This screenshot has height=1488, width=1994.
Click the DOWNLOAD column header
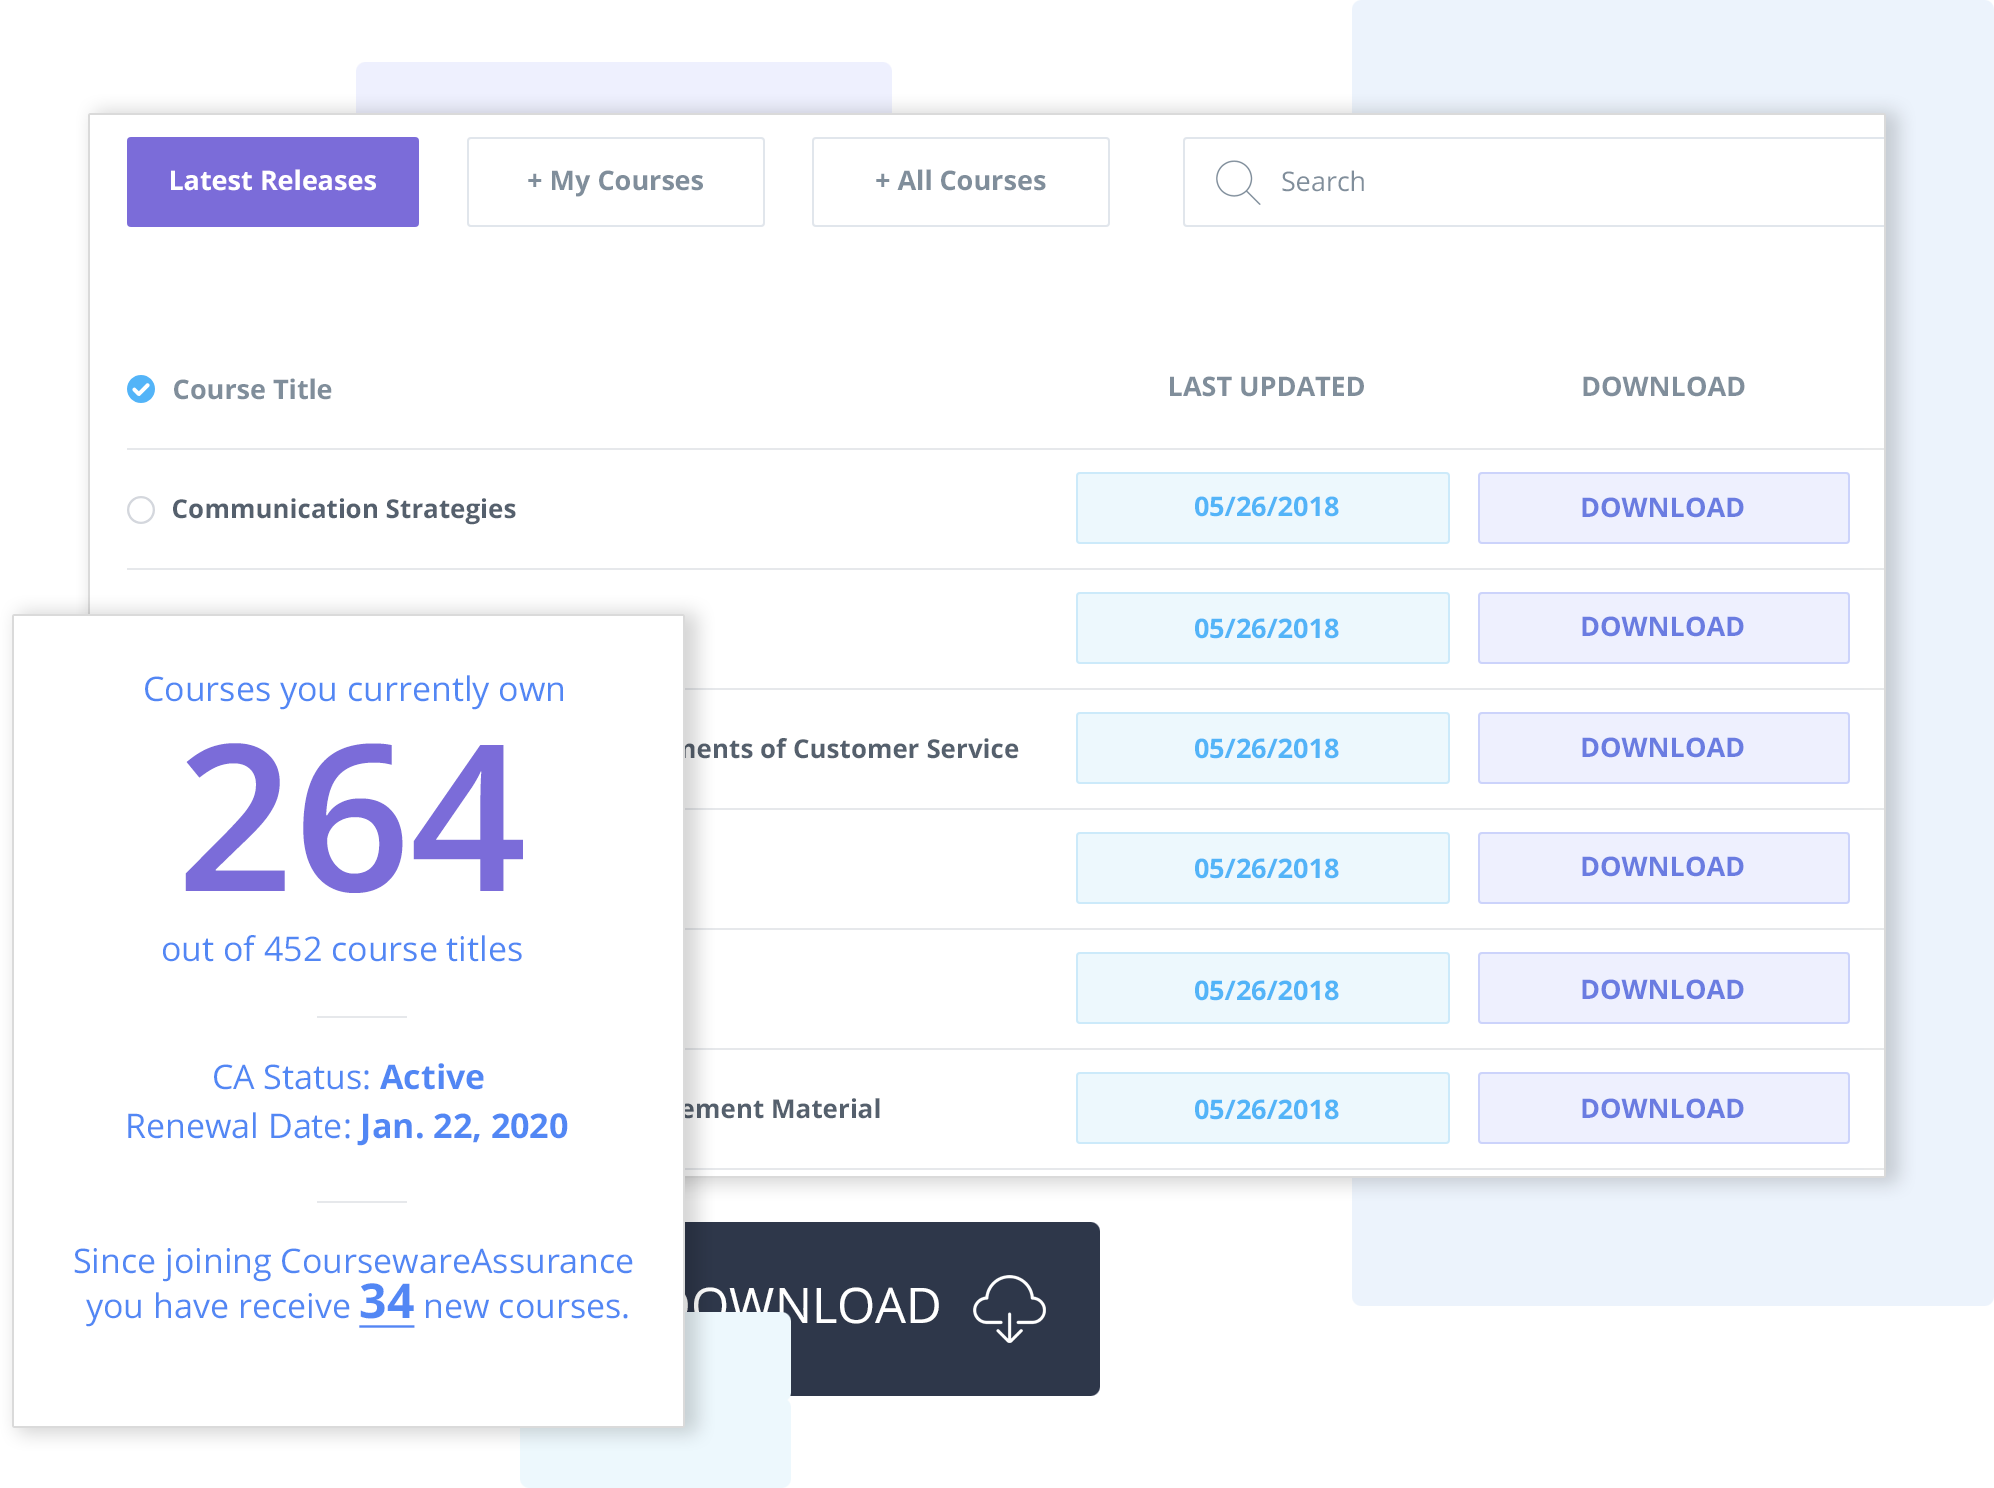pyautogui.click(x=1662, y=387)
